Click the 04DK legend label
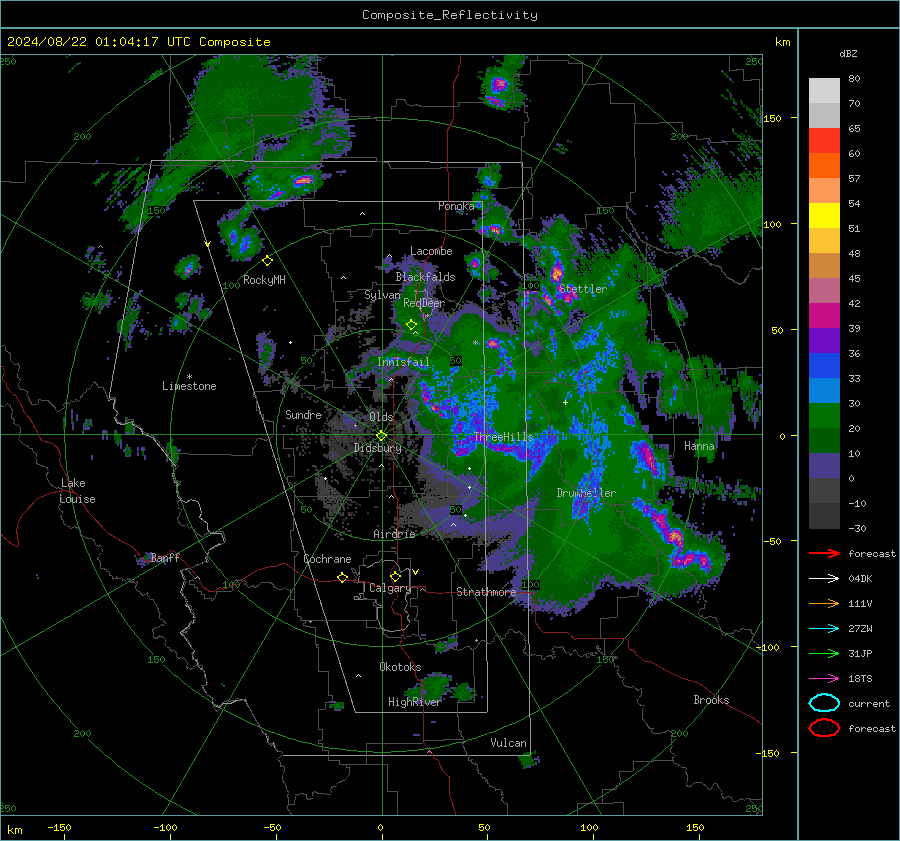The width and height of the screenshot is (900, 841). click(860, 579)
